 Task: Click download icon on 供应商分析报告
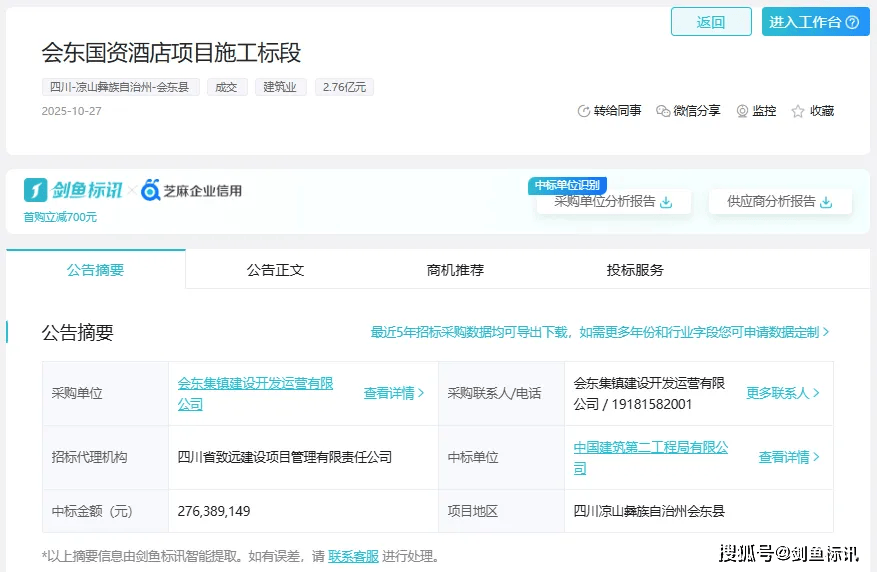coord(826,202)
